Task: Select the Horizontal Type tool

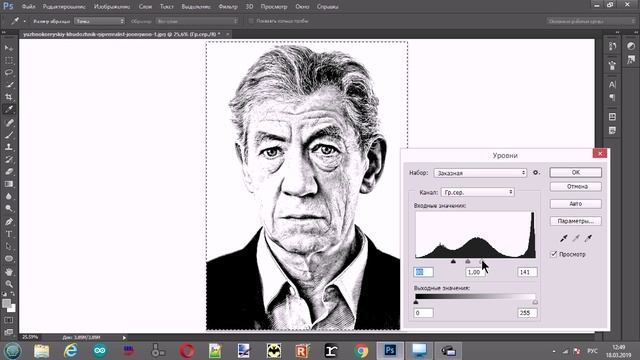Action: click(x=9, y=234)
